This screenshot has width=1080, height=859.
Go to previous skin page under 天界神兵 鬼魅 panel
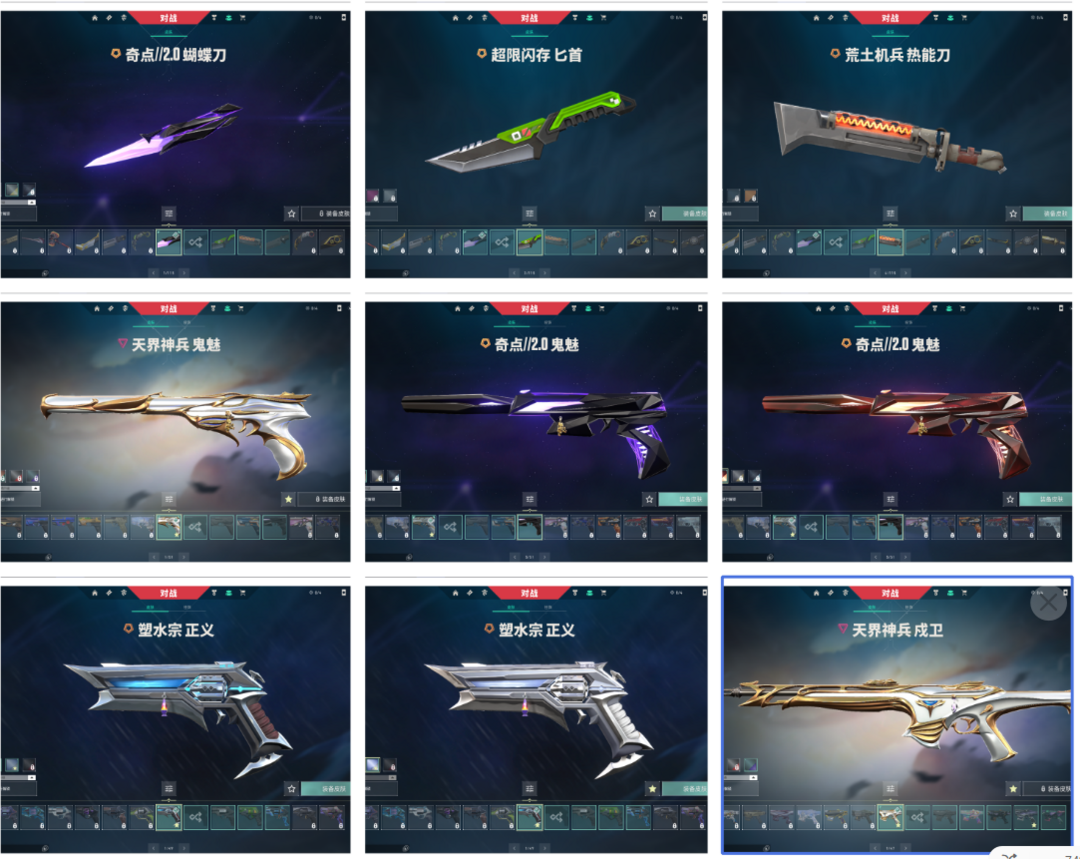[153, 557]
